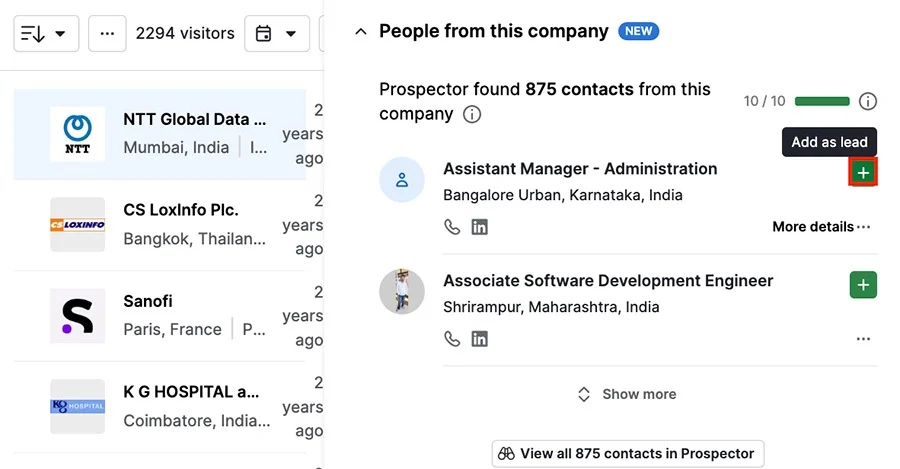Image resolution: width=900 pixels, height=469 pixels.
Task: Open the sort order dropdown
Action: point(46,34)
